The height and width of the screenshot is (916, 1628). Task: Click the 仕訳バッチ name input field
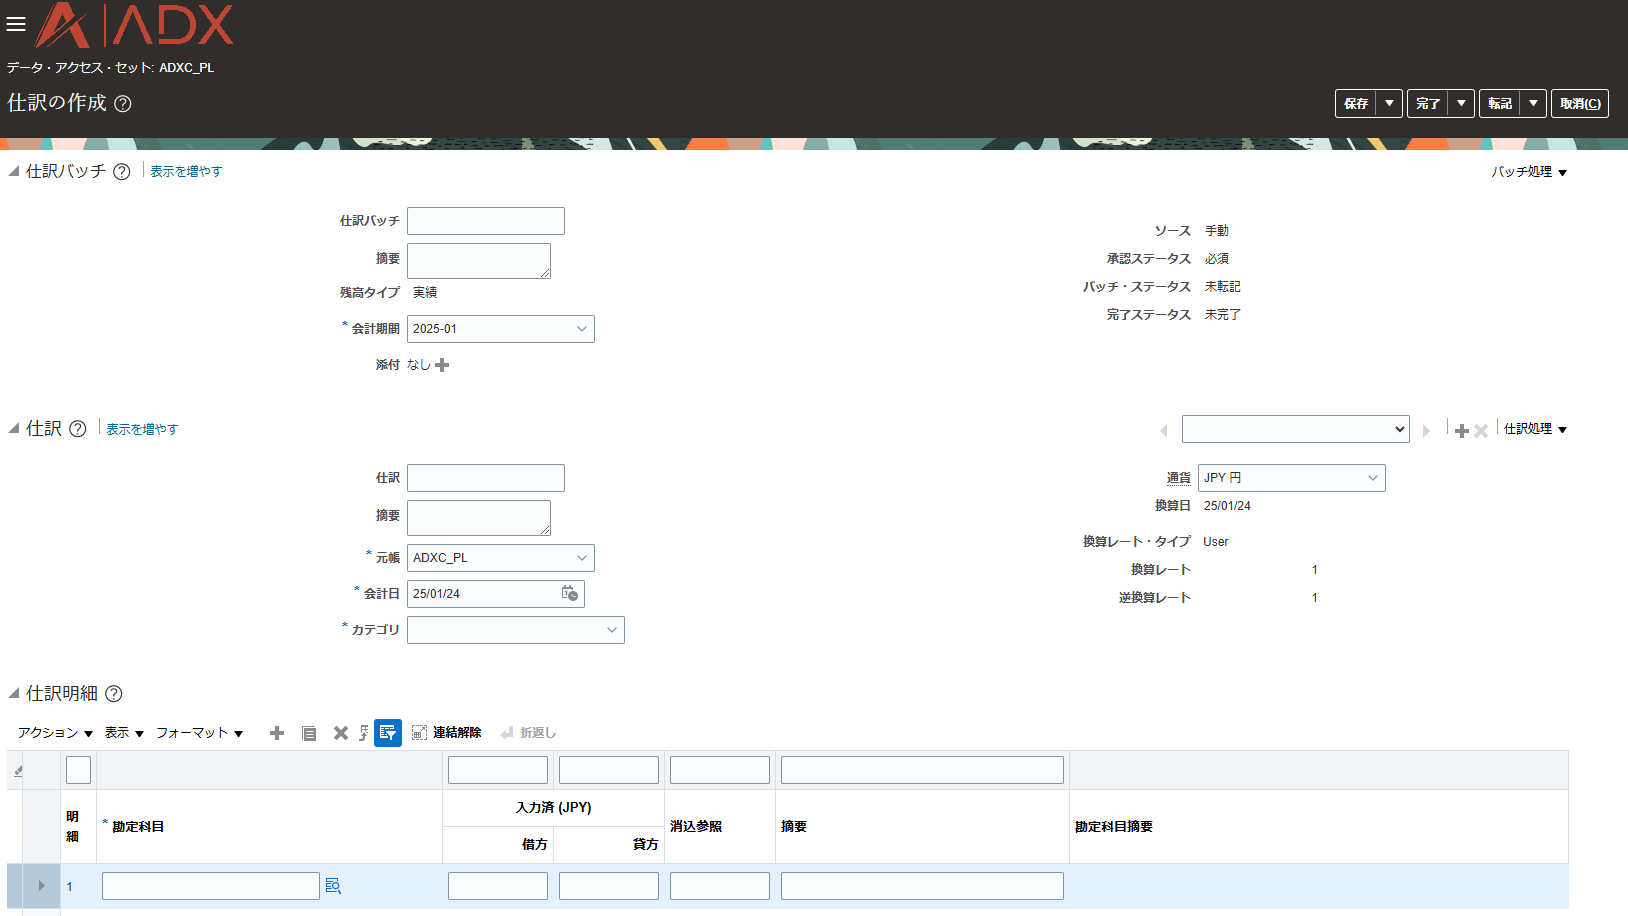tap(485, 221)
